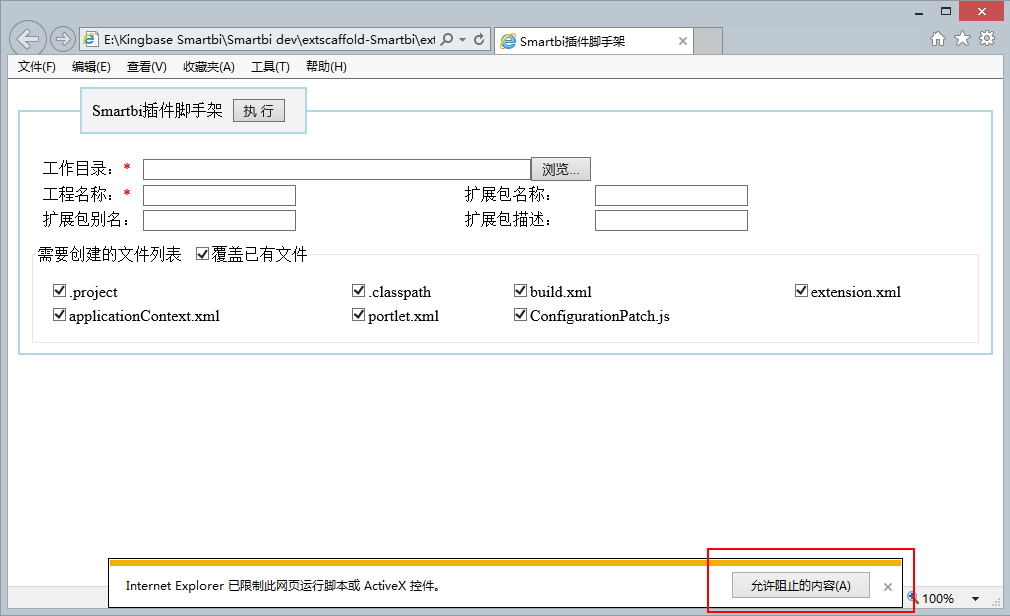
Task: Open a new blank tab
Action: (x=708, y=41)
